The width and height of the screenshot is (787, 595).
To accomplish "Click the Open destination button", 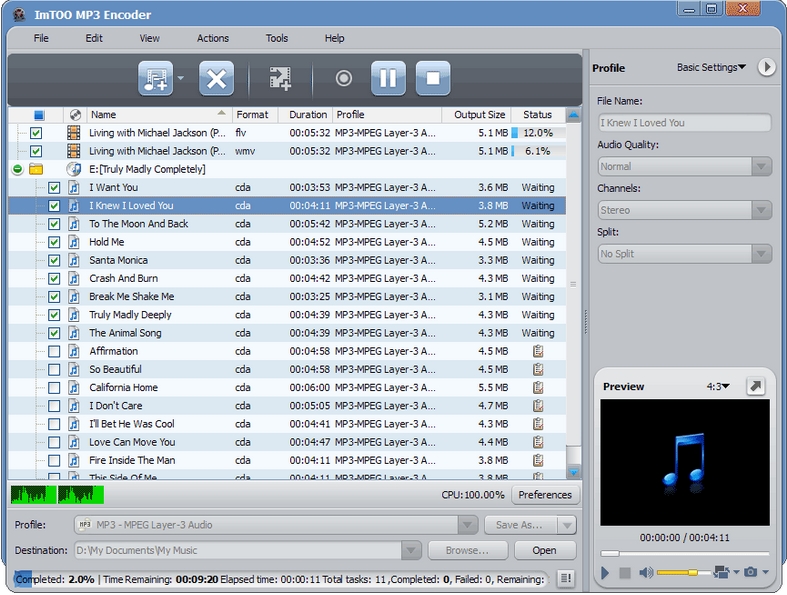I will (x=544, y=550).
